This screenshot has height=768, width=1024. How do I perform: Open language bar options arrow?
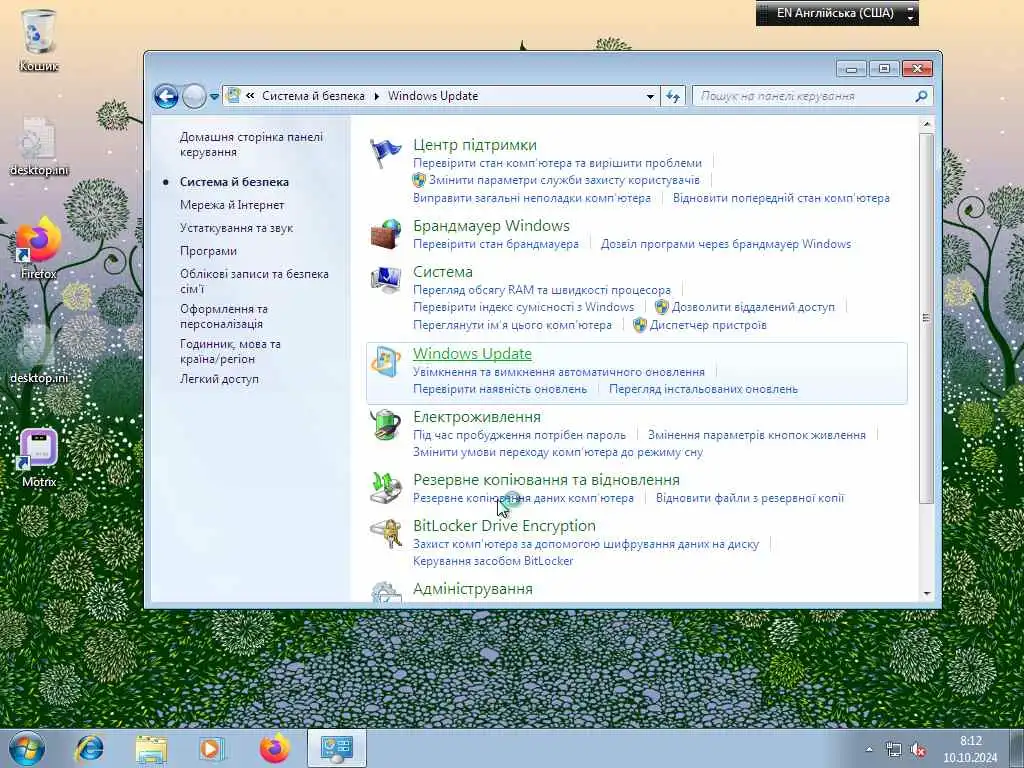point(910,18)
